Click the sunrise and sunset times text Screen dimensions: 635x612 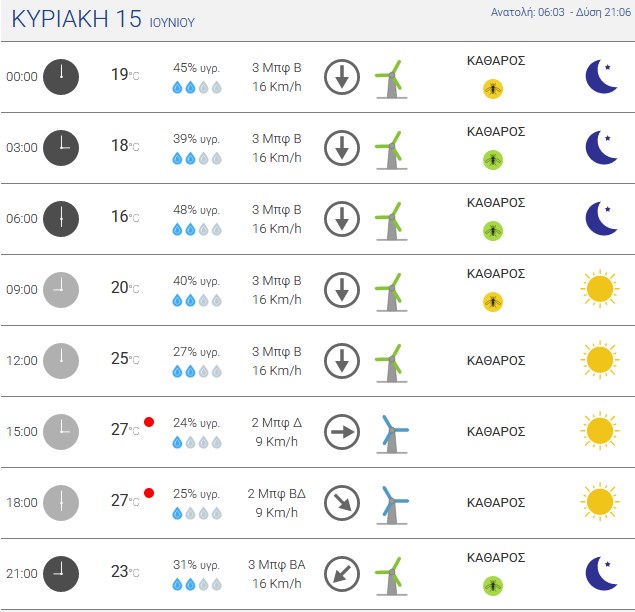(x=561, y=12)
